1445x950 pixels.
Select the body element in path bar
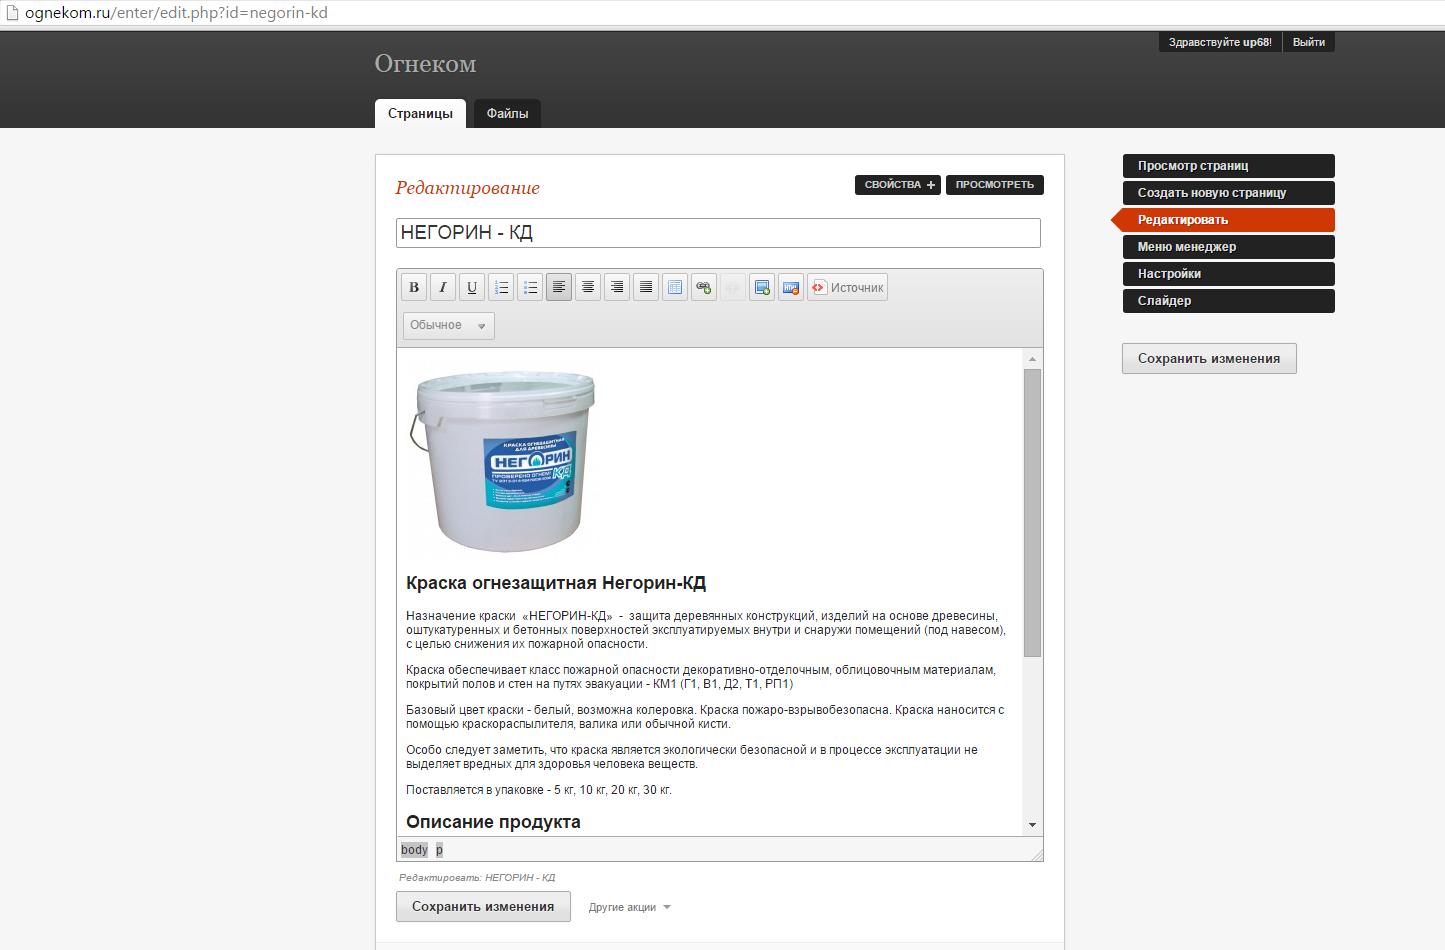pyautogui.click(x=414, y=850)
